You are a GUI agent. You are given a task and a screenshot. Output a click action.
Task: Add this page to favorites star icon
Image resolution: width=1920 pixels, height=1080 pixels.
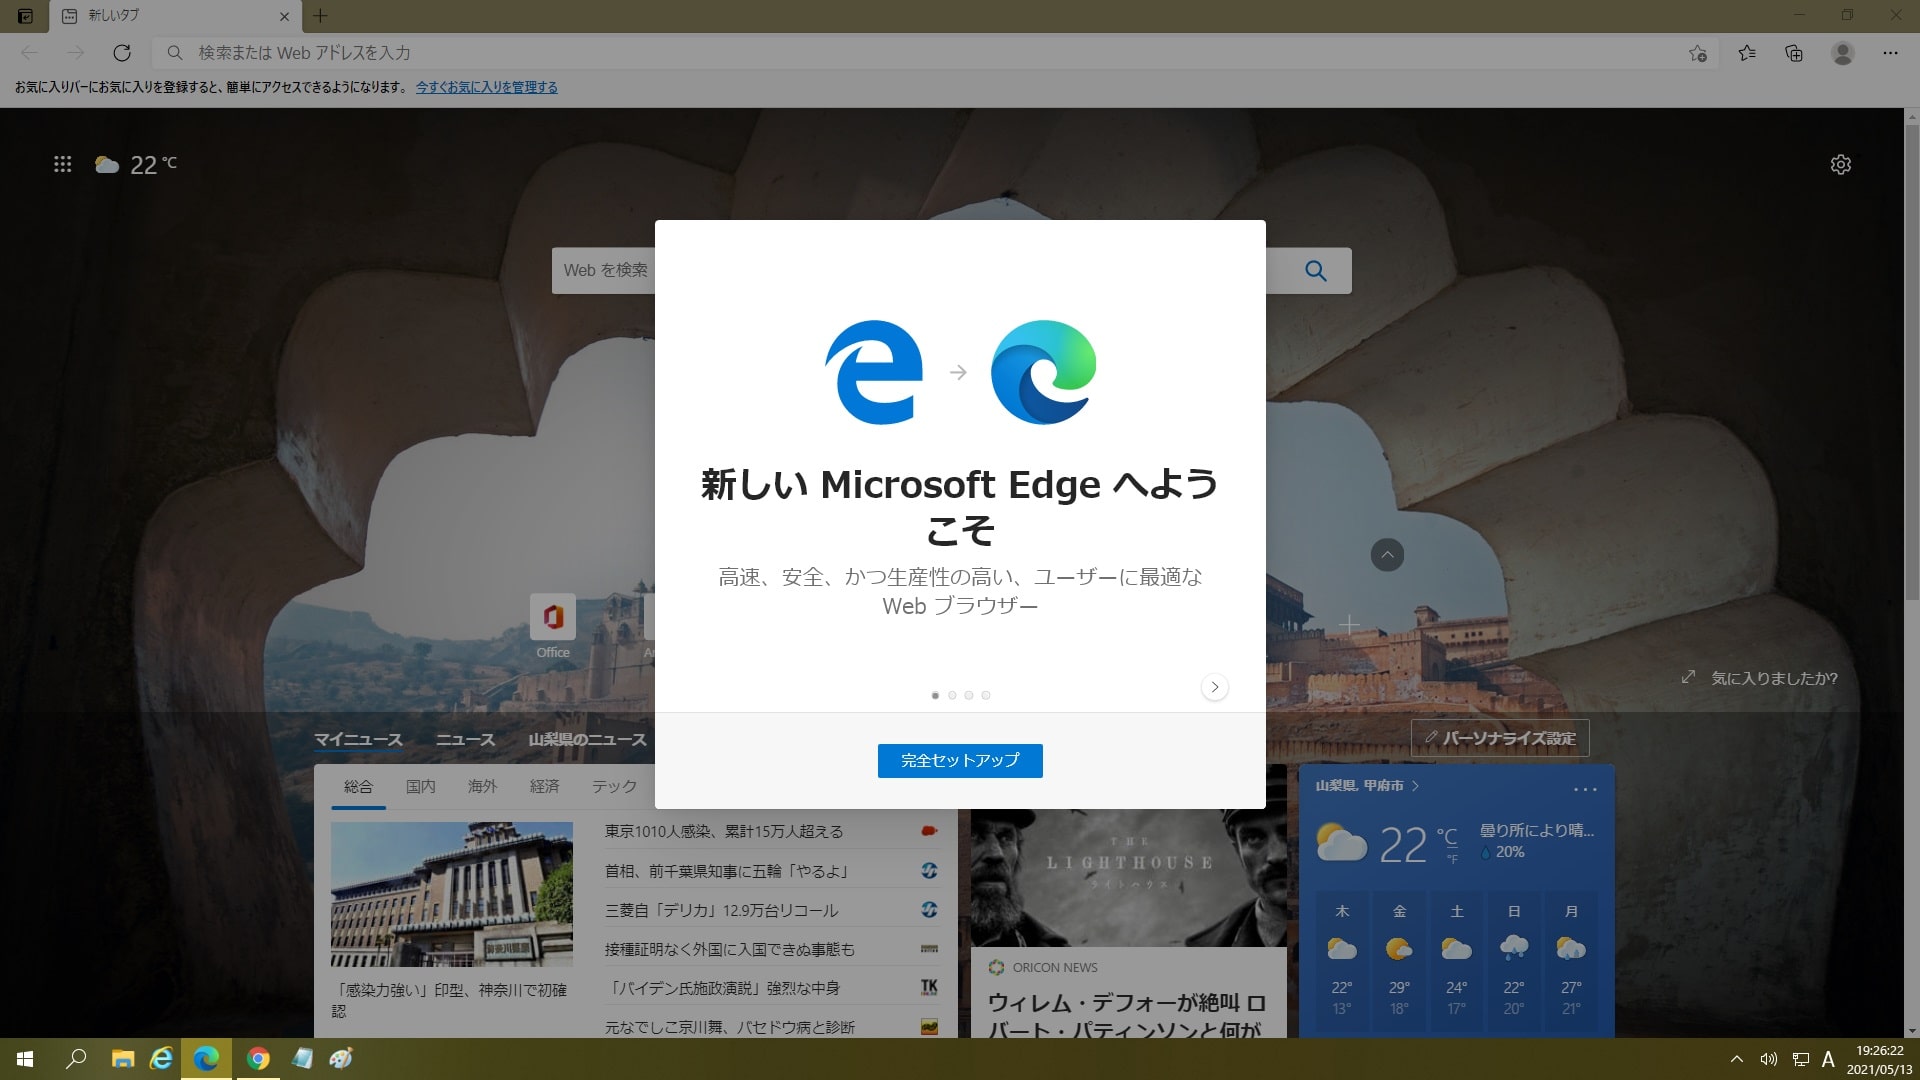tap(1697, 53)
